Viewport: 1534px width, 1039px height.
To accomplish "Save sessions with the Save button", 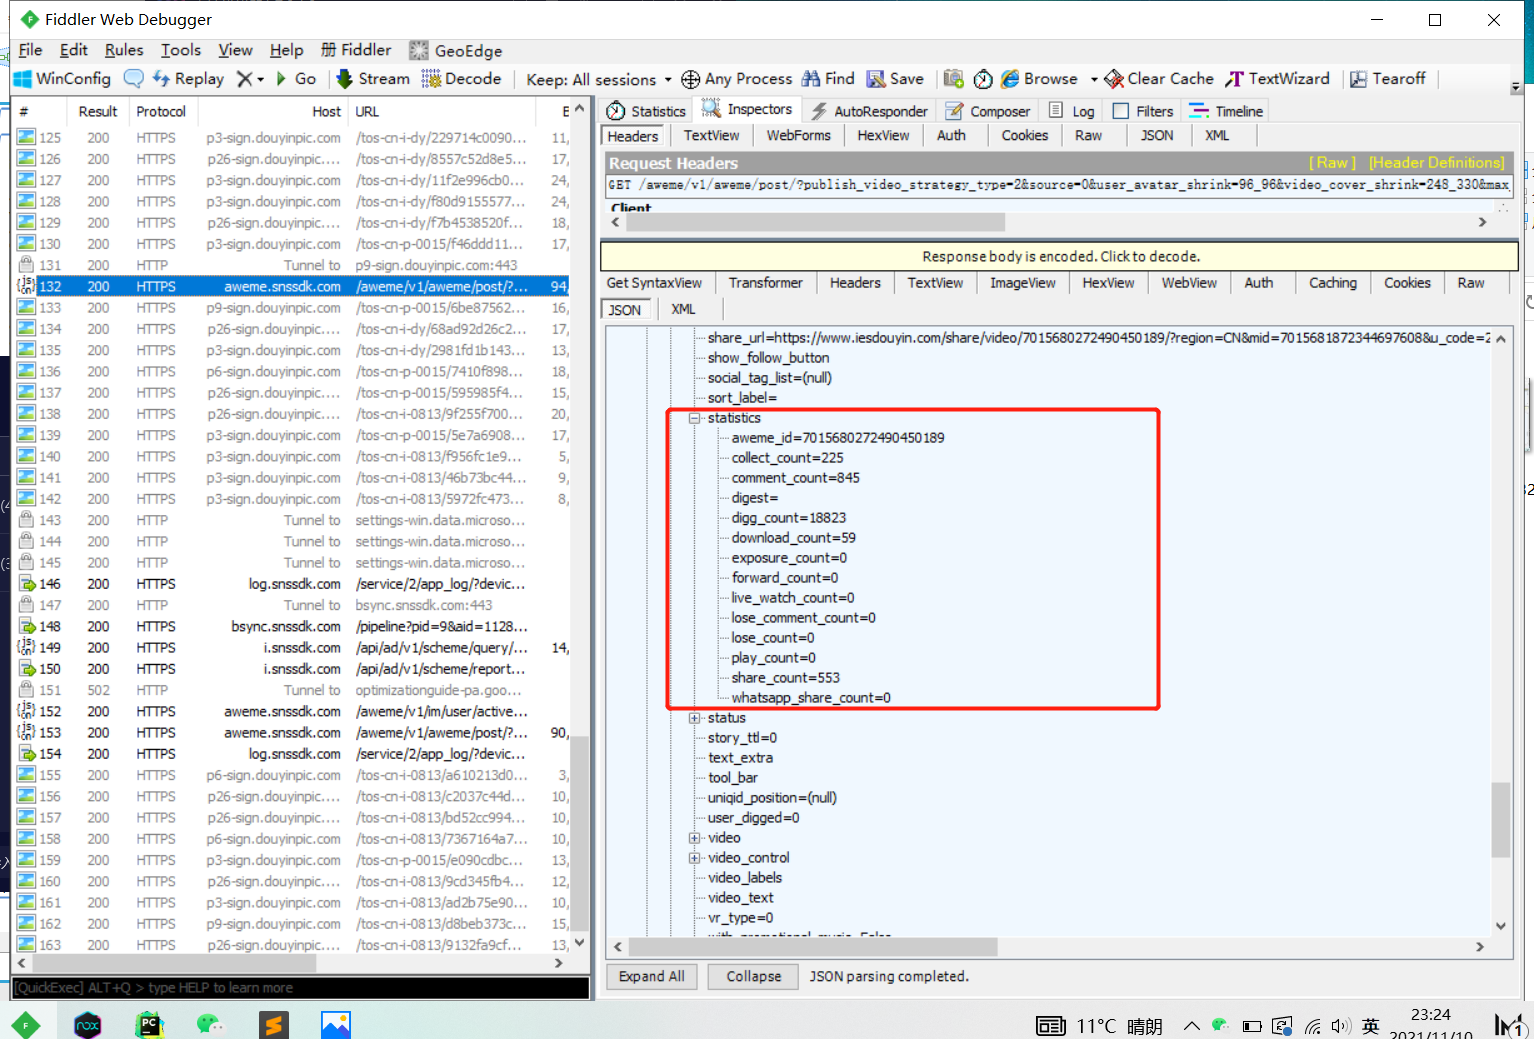I will pos(895,79).
